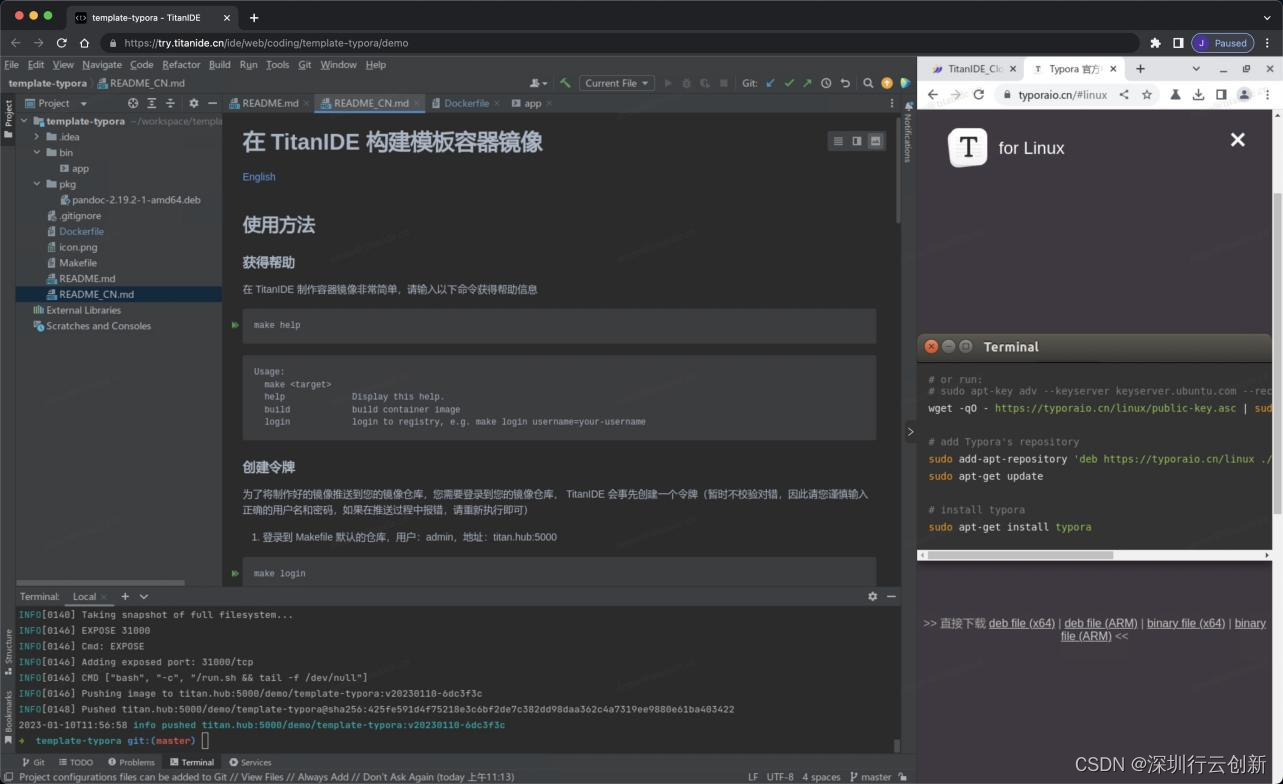Screen dimensions: 1283x784
Task: Click horizontal scrollbar under Typora terminal snippet
Action: coord(1020,555)
